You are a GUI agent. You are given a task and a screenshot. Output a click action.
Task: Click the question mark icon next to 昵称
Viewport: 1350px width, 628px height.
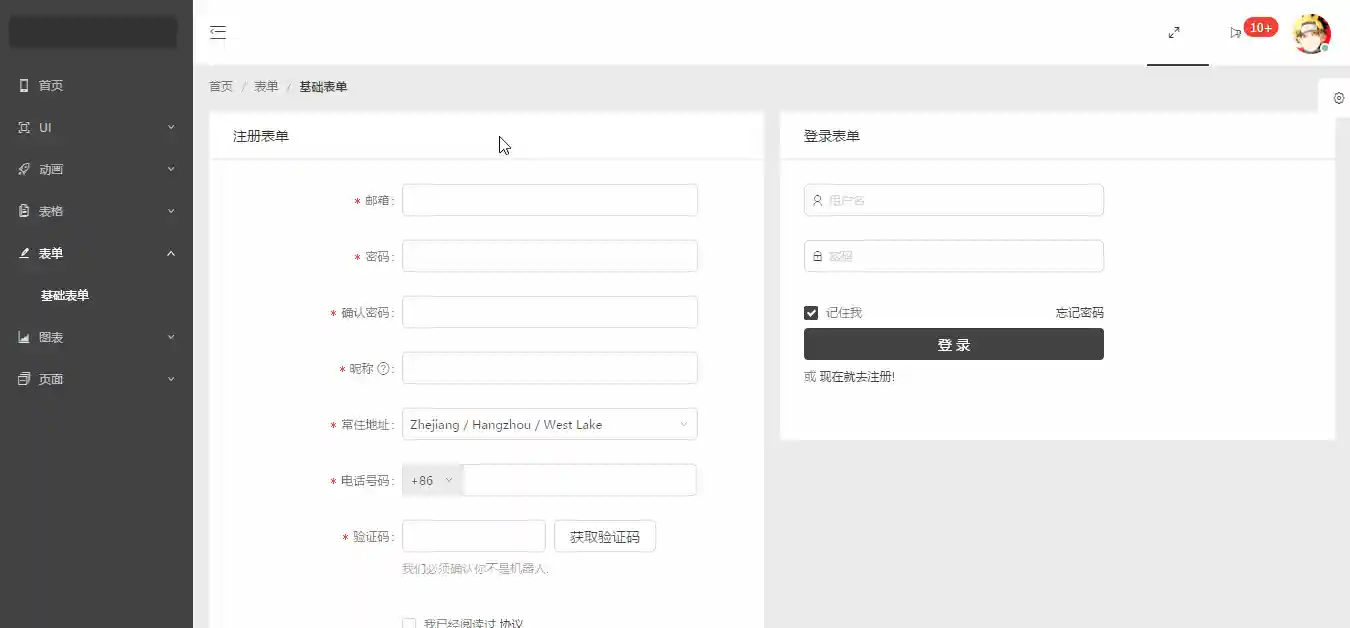click(383, 369)
